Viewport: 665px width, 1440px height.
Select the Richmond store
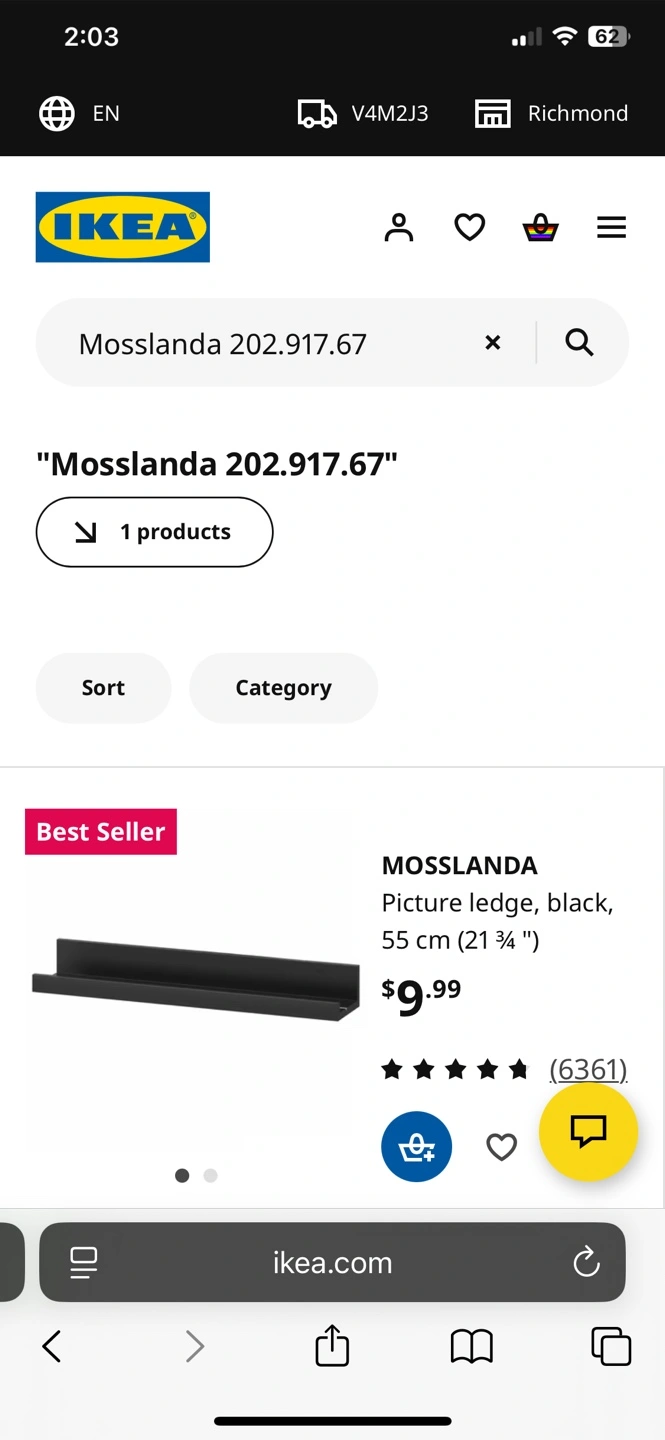pos(551,113)
